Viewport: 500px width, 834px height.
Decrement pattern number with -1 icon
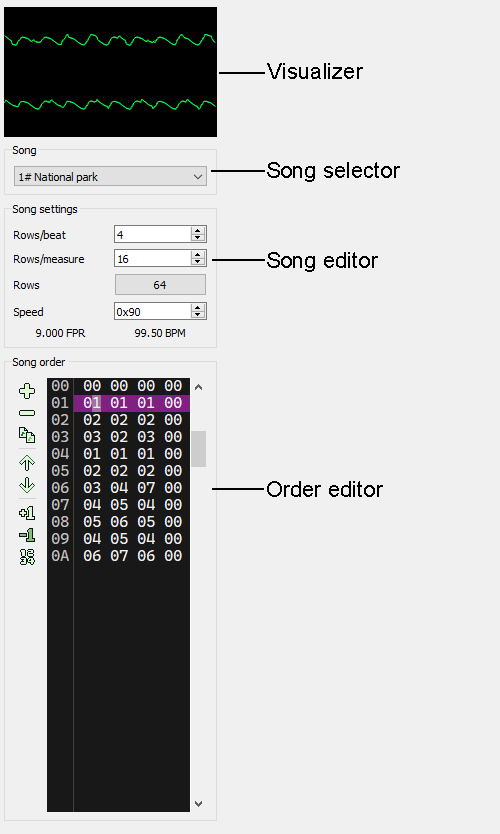click(x=27, y=535)
